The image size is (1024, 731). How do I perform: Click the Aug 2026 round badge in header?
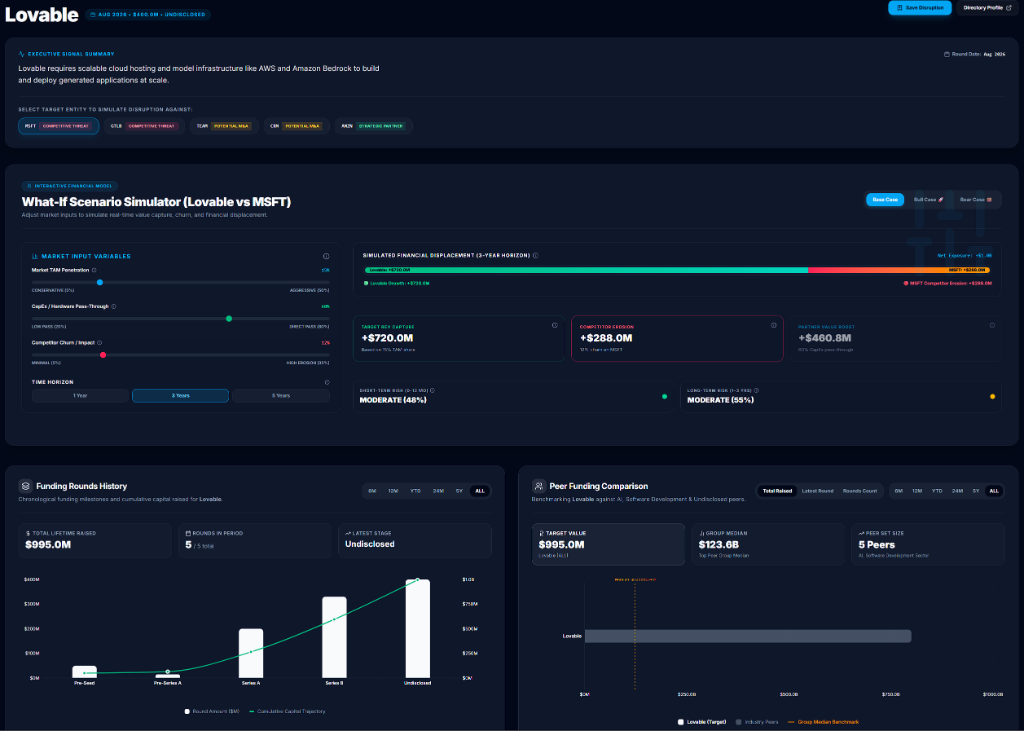[148, 14]
